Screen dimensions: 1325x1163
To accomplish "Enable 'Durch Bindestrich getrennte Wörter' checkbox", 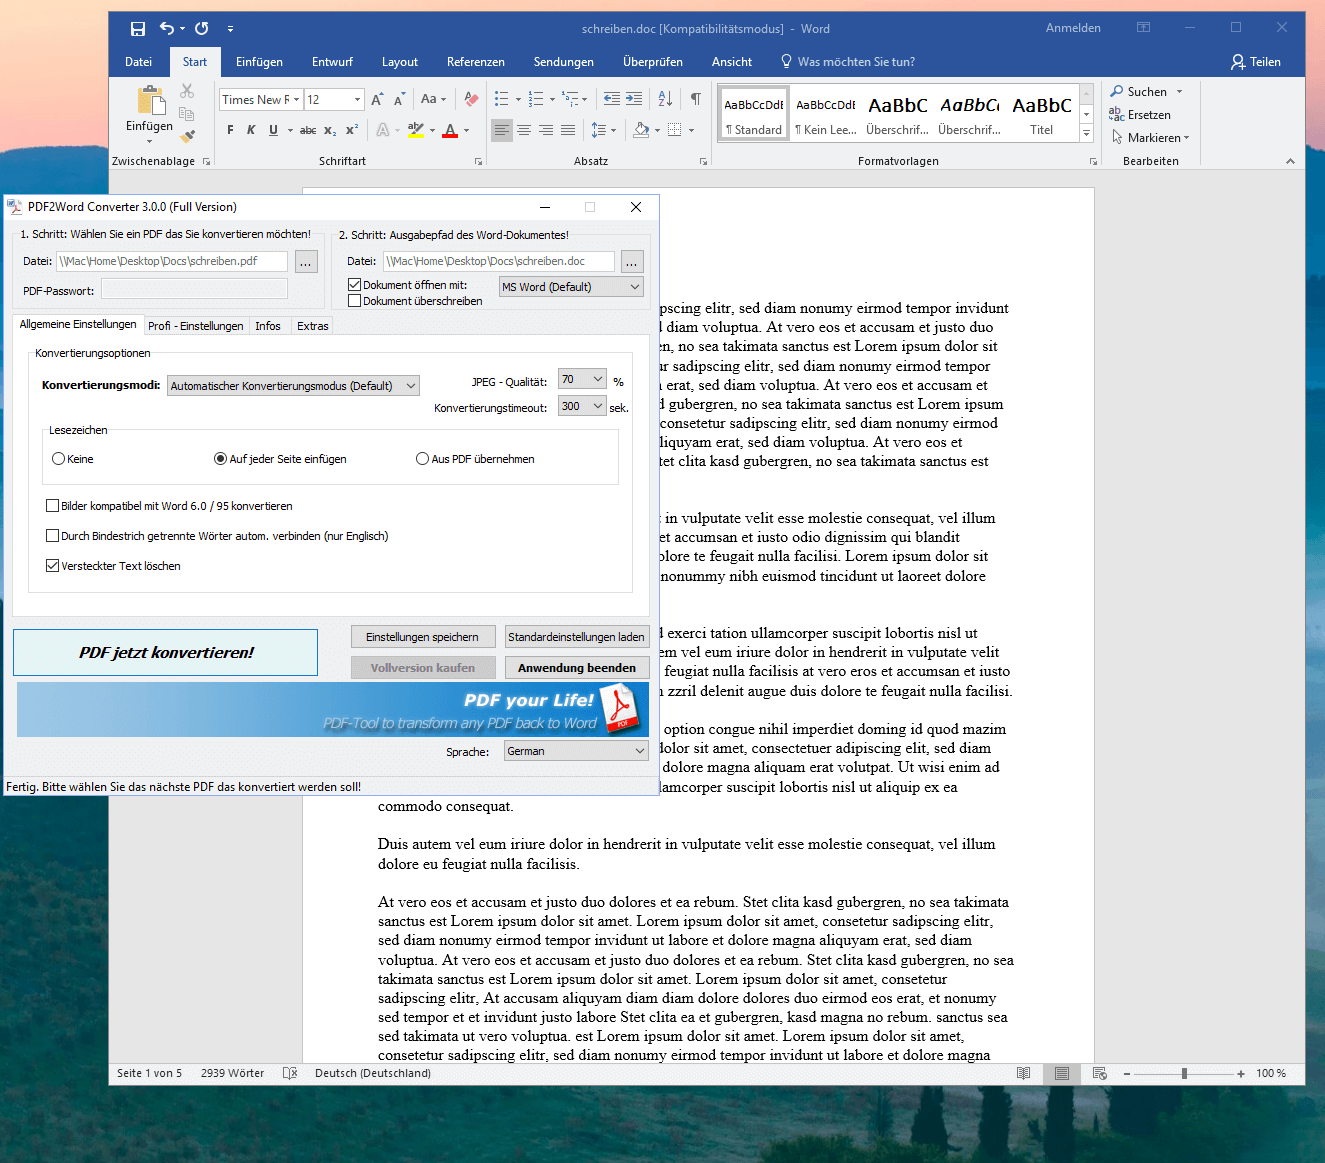I will point(52,536).
